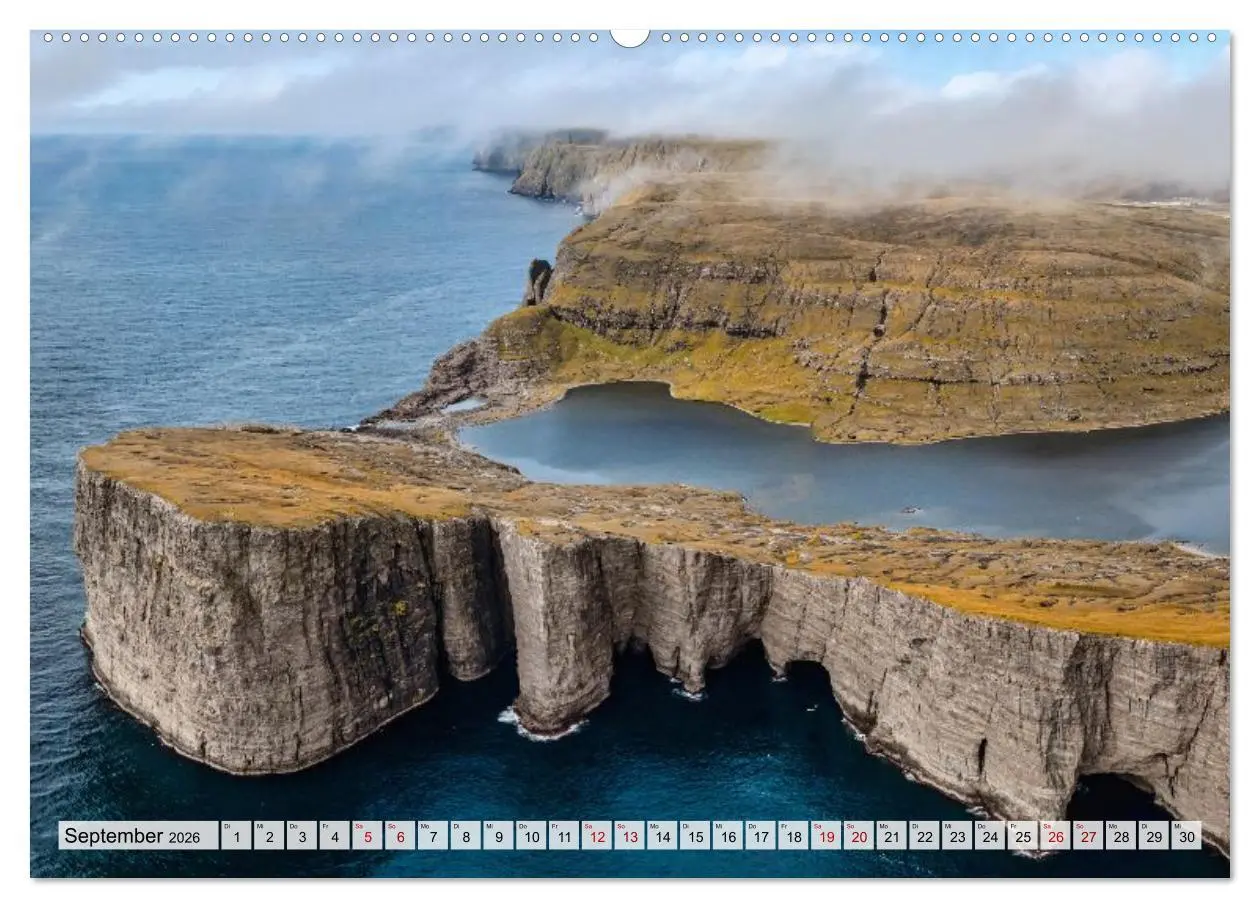Click date cell 24 (Do)
The height and width of the screenshot is (908, 1260).
pyautogui.click(x=989, y=836)
